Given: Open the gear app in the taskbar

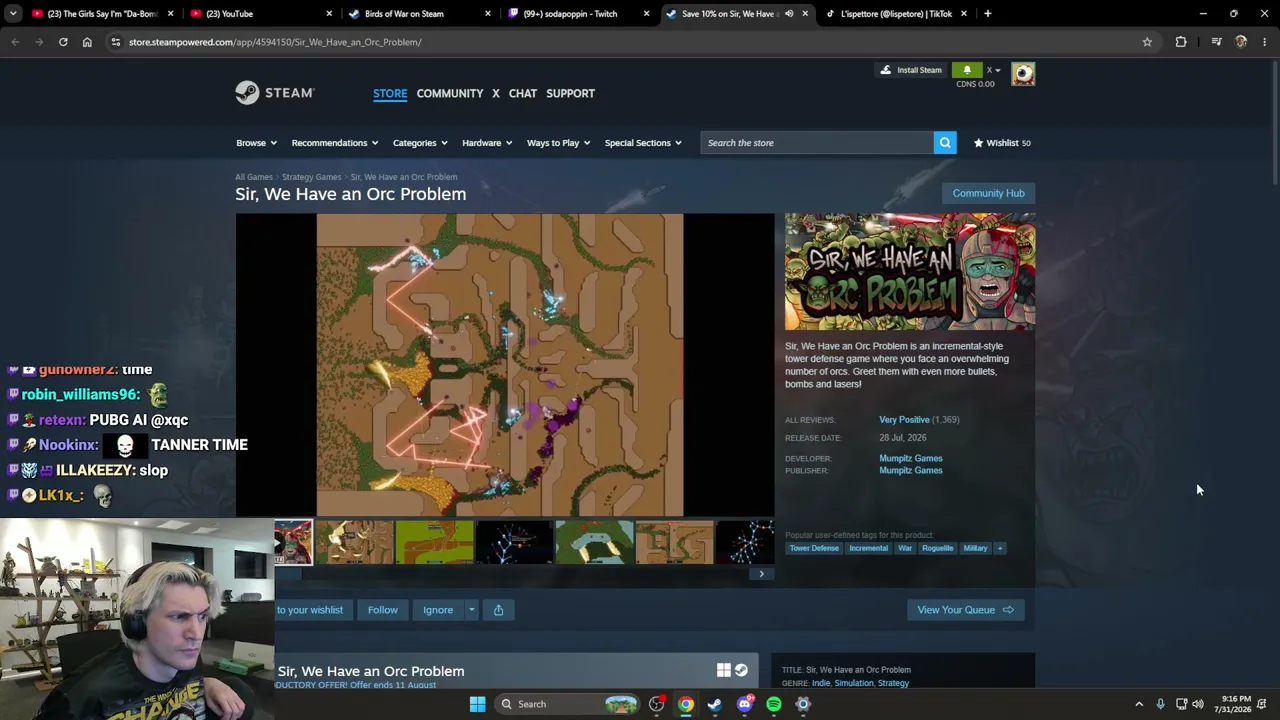Looking at the screenshot, I should coord(802,704).
